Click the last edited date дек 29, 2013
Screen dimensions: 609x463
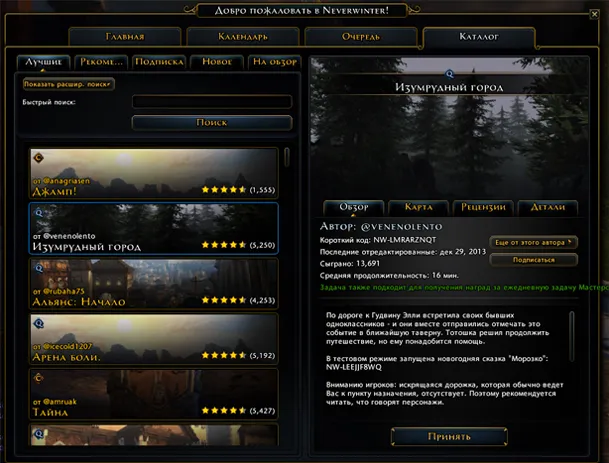(x=463, y=252)
